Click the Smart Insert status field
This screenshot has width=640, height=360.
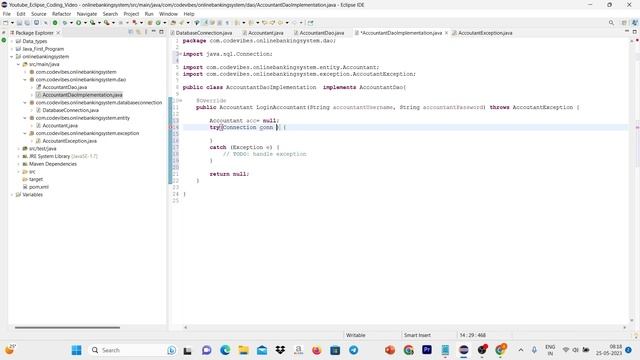(417, 335)
